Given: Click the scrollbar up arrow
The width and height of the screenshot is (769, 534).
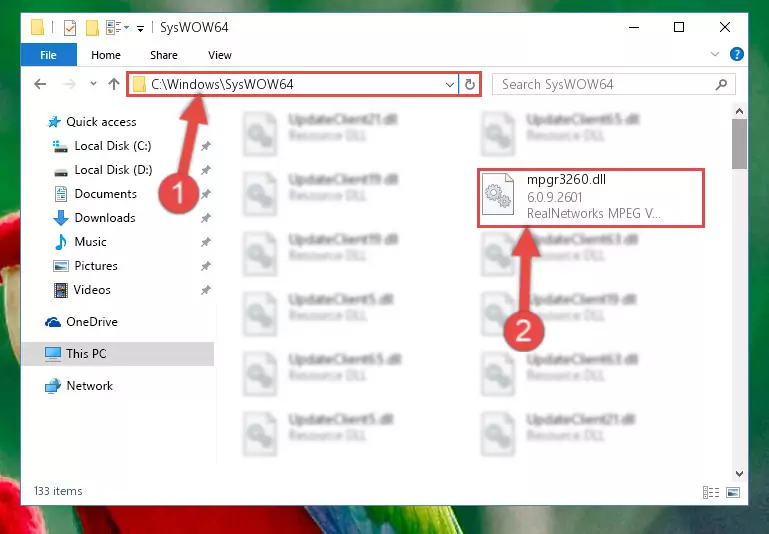Looking at the screenshot, I should (x=740, y=111).
